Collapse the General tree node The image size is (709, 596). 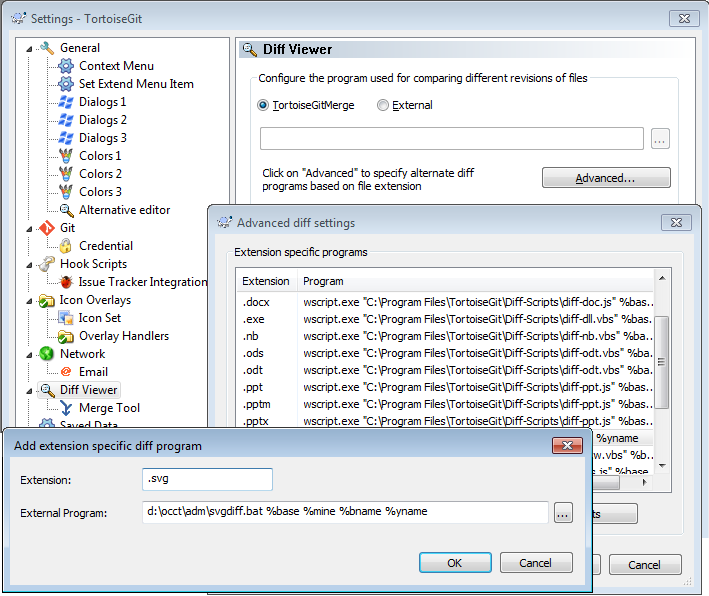click(x=29, y=49)
